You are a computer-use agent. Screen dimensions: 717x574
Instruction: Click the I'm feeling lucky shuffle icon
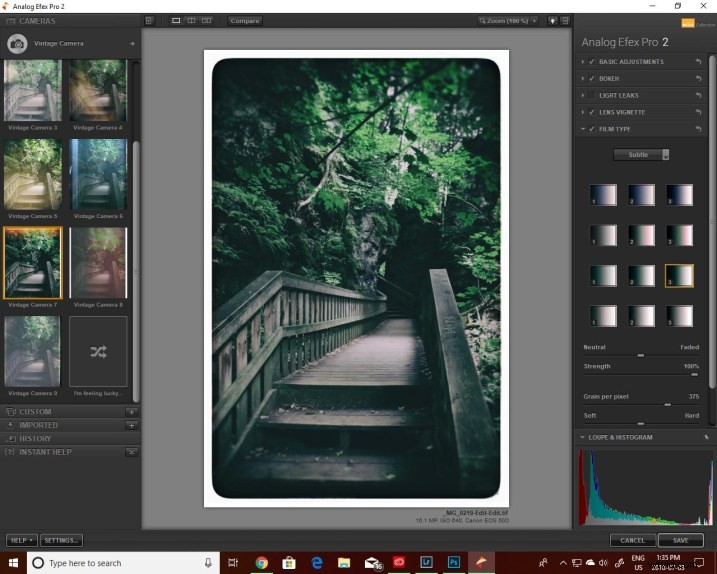pos(98,351)
